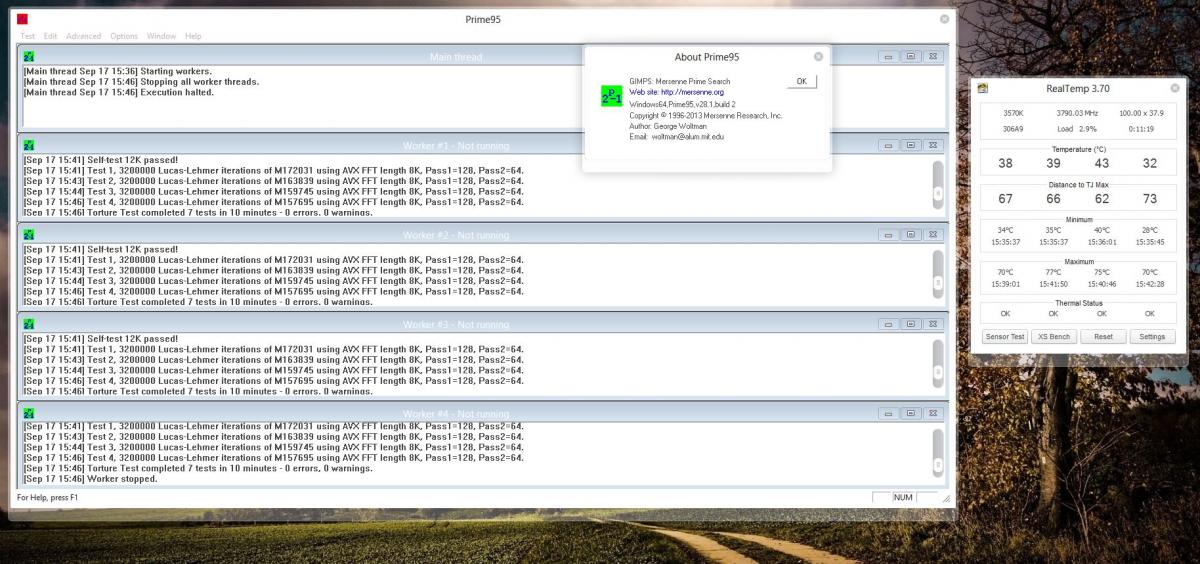The height and width of the screenshot is (564, 1200).
Task: Minimize the Worker #2 child window
Action: pyautogui.click(x=888, y=235)
